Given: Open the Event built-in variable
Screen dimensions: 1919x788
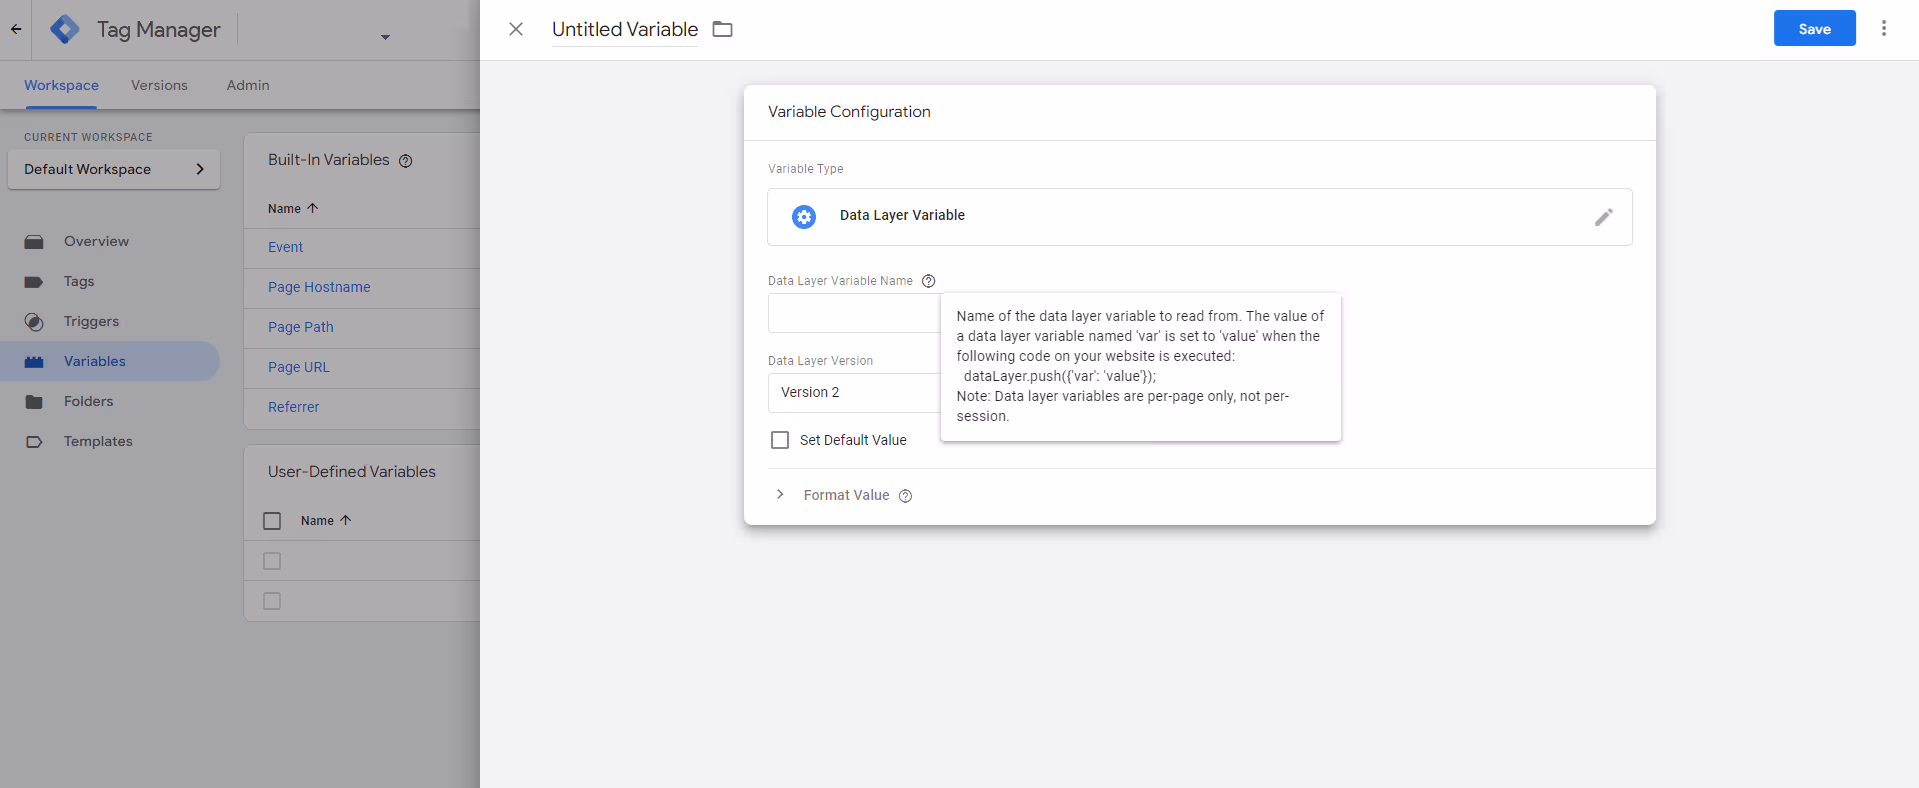Looking at the screenshot, I should 285,247.
